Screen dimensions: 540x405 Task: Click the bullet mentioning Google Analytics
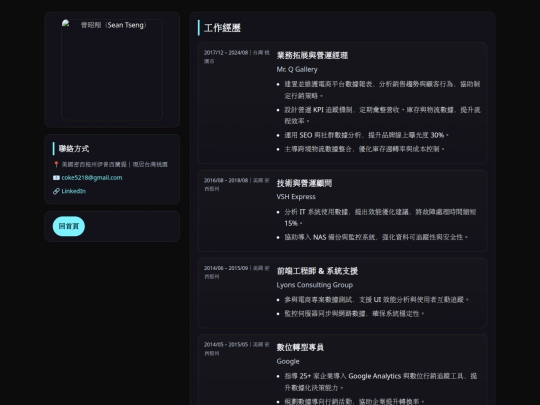(381, 382)
